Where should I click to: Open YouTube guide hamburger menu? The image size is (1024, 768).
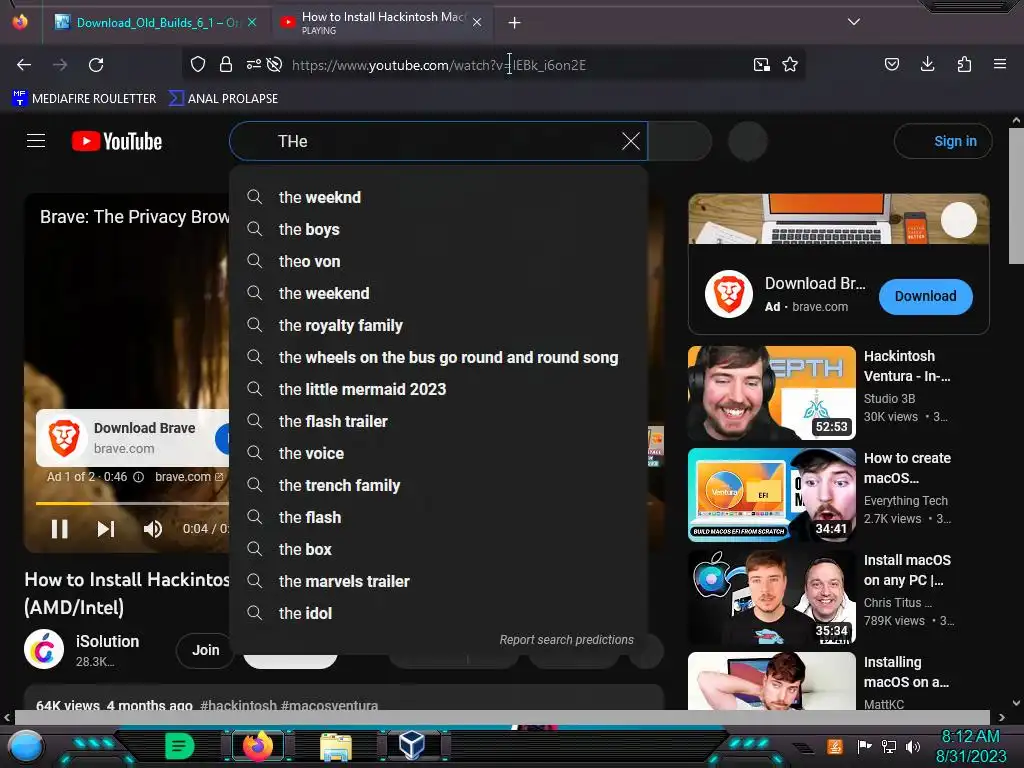(x=36, y=141)
